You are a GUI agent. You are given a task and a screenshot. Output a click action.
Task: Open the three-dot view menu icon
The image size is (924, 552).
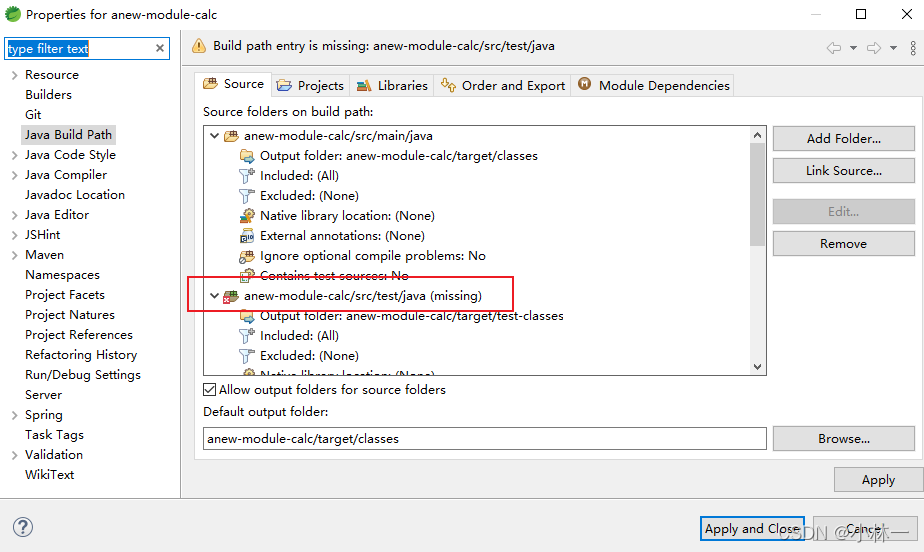click(x=913, y=48)
